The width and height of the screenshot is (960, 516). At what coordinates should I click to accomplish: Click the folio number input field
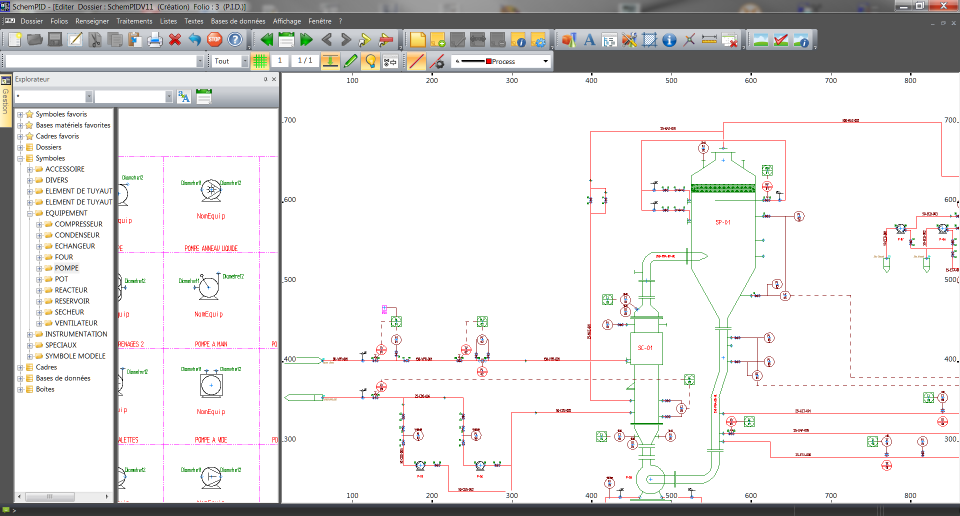coord(280,61)
